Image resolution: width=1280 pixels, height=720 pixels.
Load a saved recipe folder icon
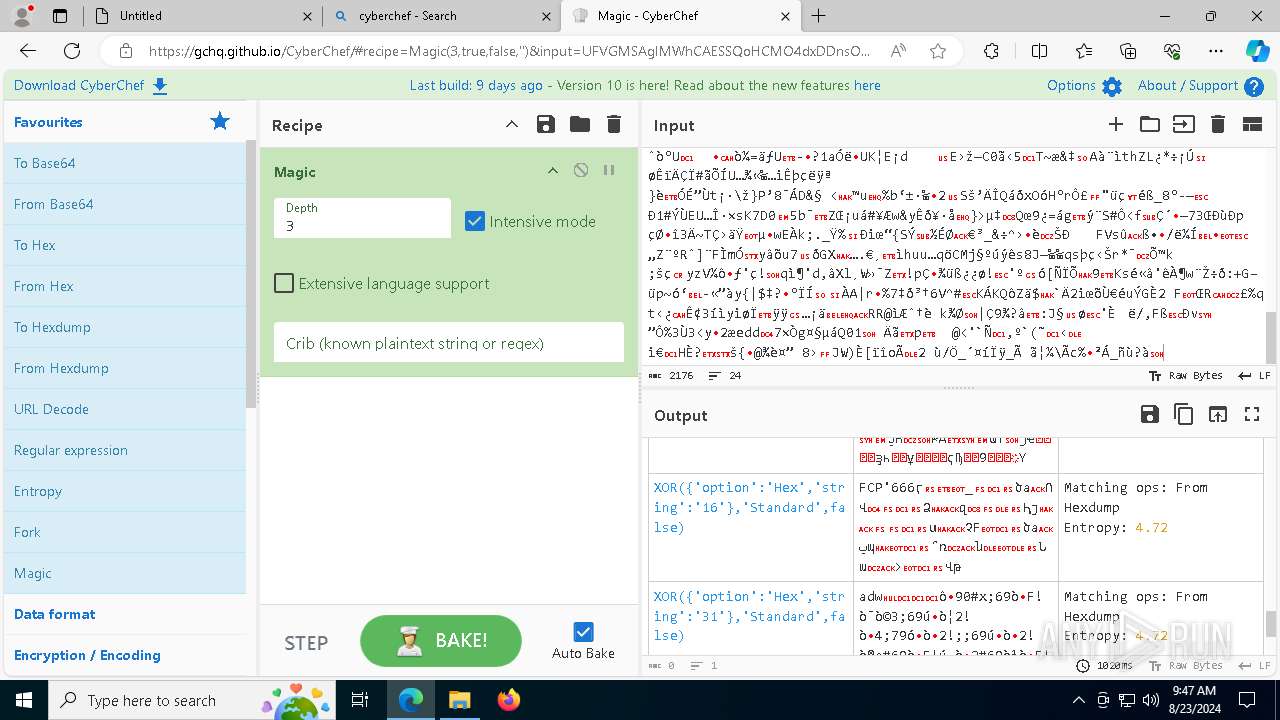click(579, 124)
